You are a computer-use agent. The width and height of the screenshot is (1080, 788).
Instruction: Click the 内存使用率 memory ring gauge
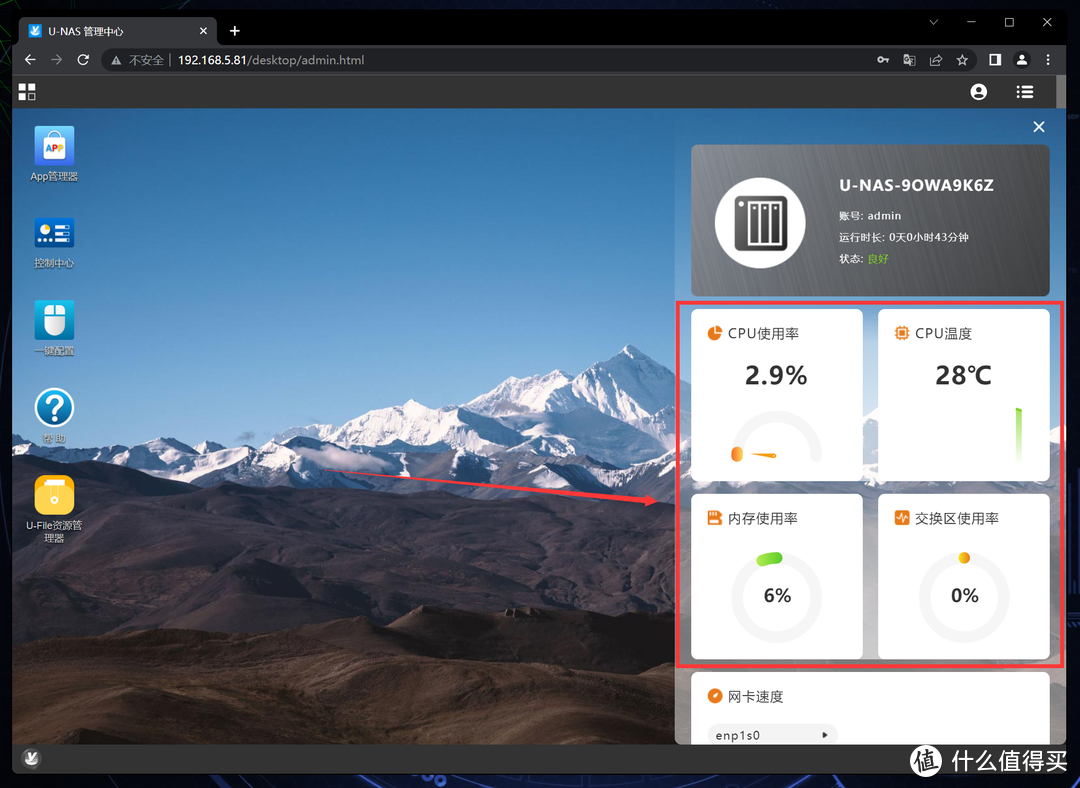pyautogui.click(x=776, y=596)
